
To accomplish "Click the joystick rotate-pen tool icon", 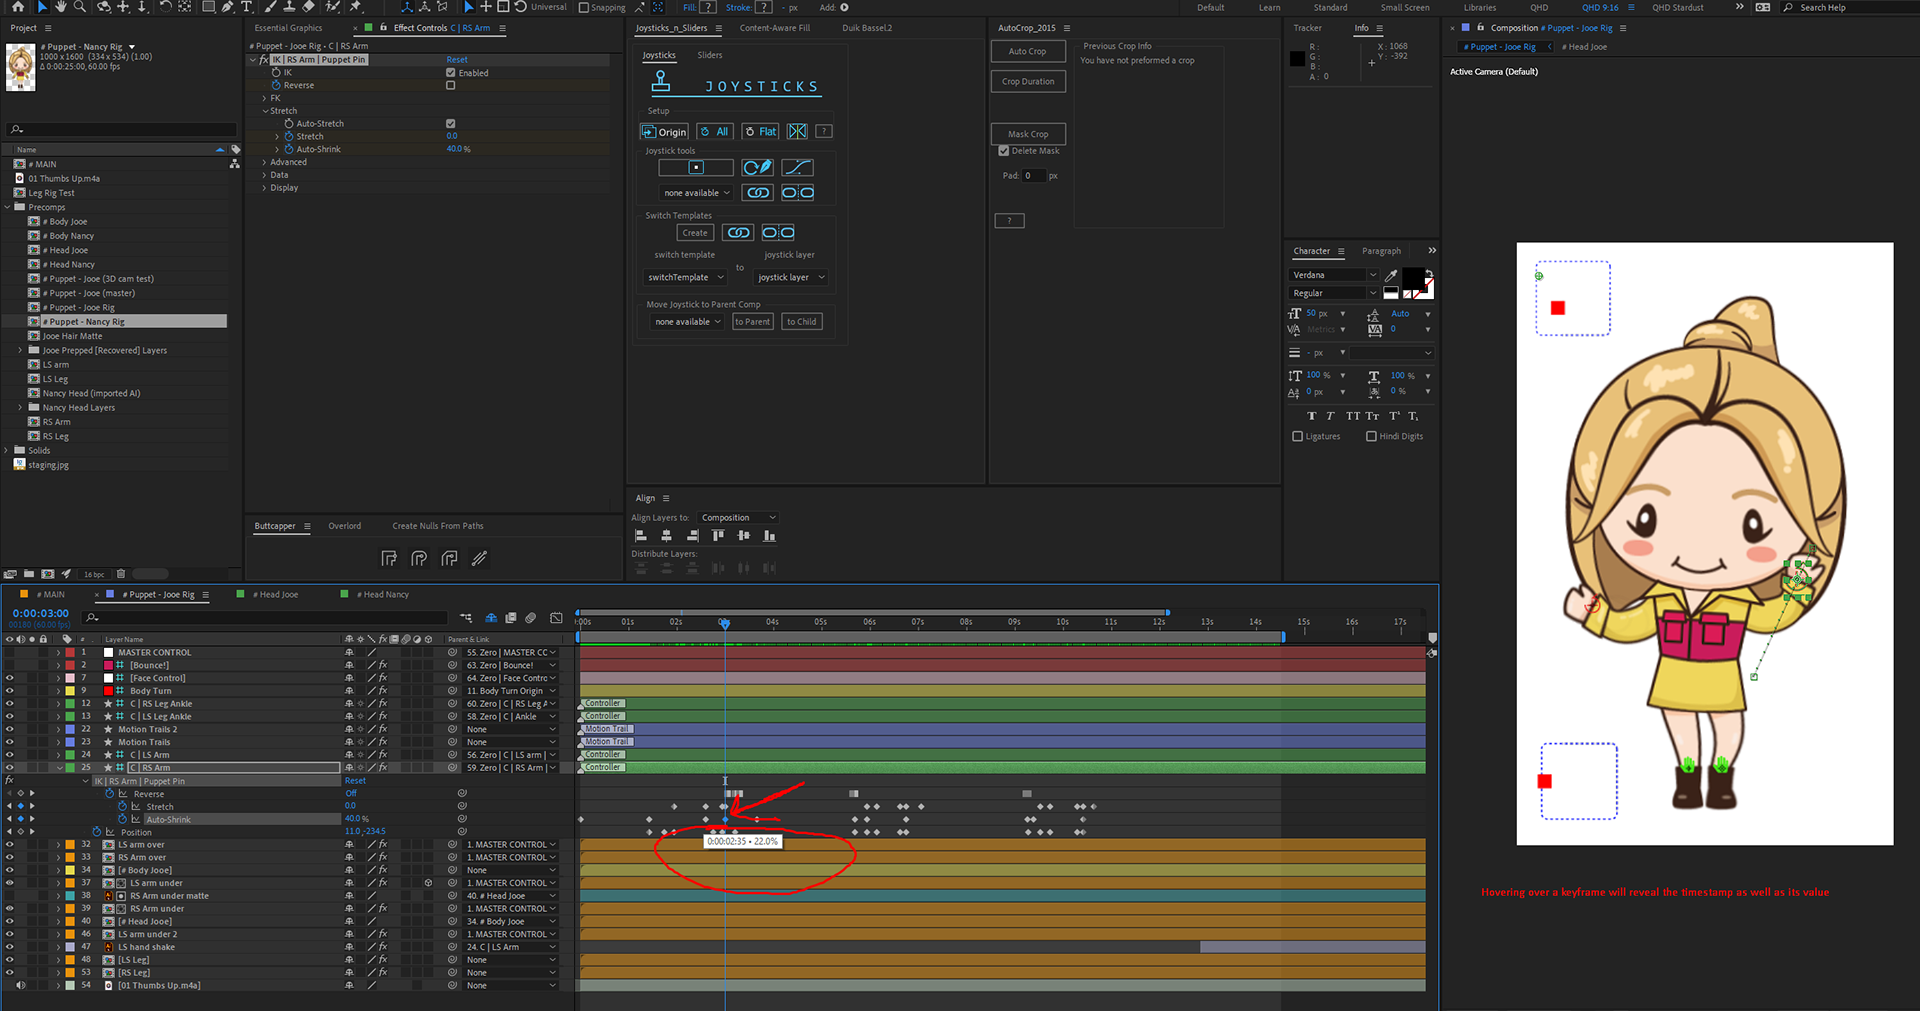I will (757, 167).
